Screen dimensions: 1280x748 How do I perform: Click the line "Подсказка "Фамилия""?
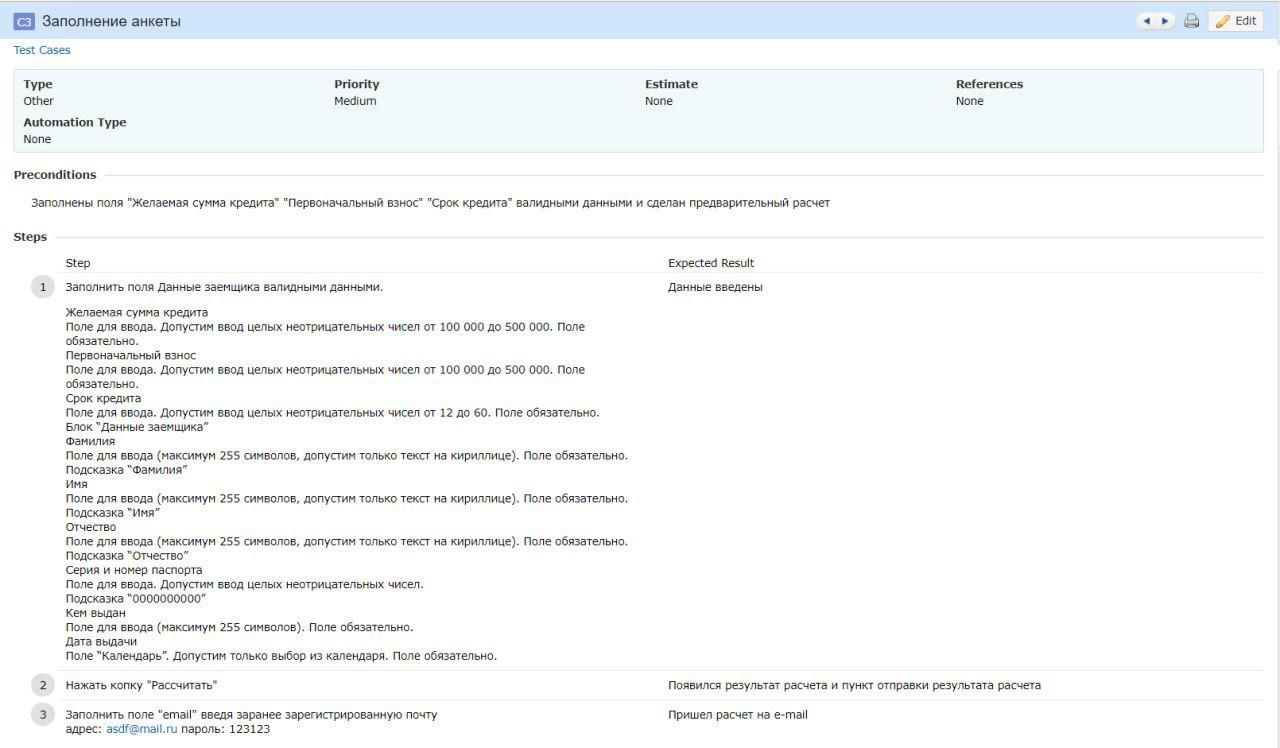(126, 470)
